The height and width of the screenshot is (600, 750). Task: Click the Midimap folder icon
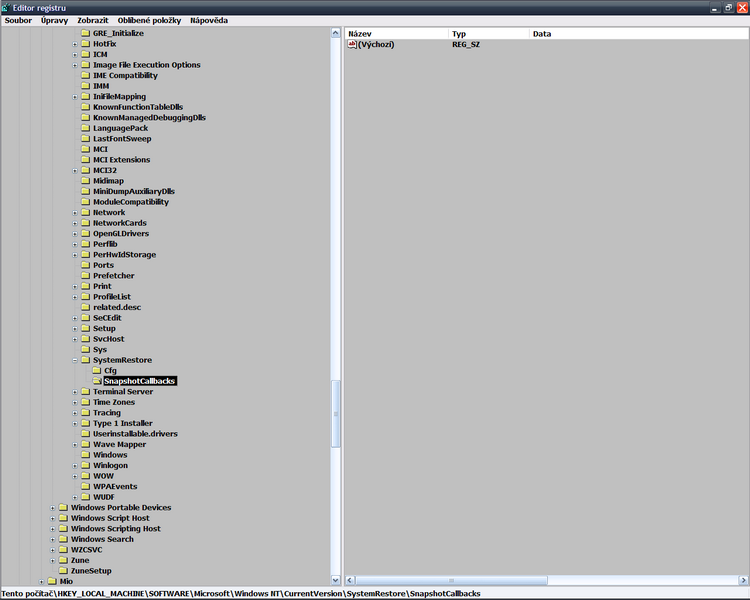[x=86, y=180]
